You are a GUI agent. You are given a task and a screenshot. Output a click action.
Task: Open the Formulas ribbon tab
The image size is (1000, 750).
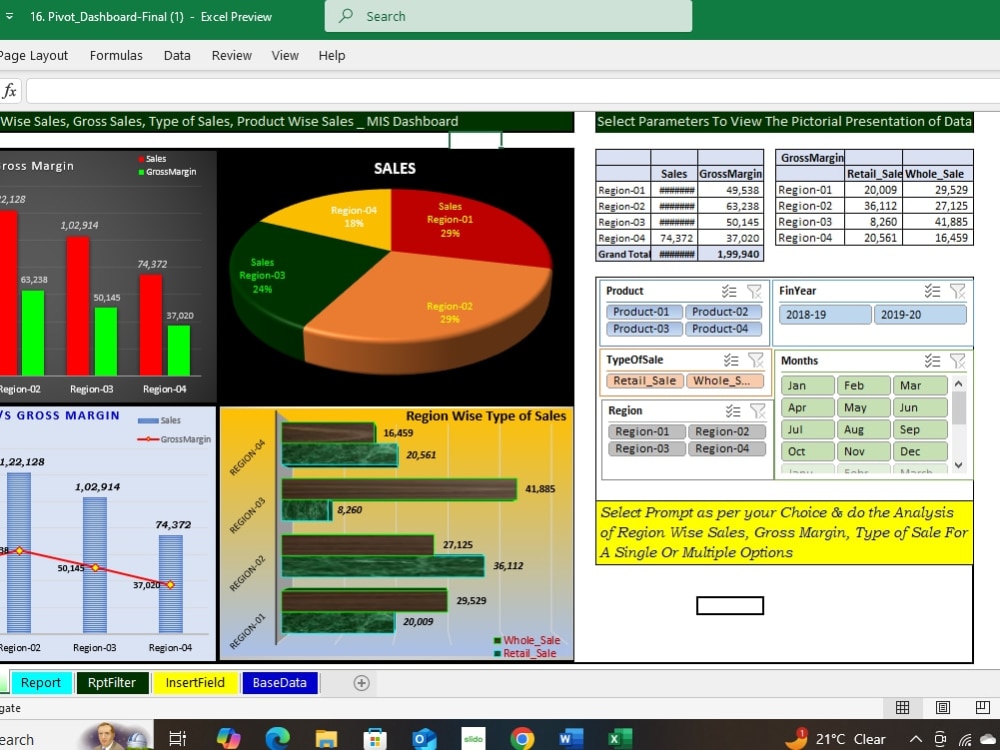116,55
